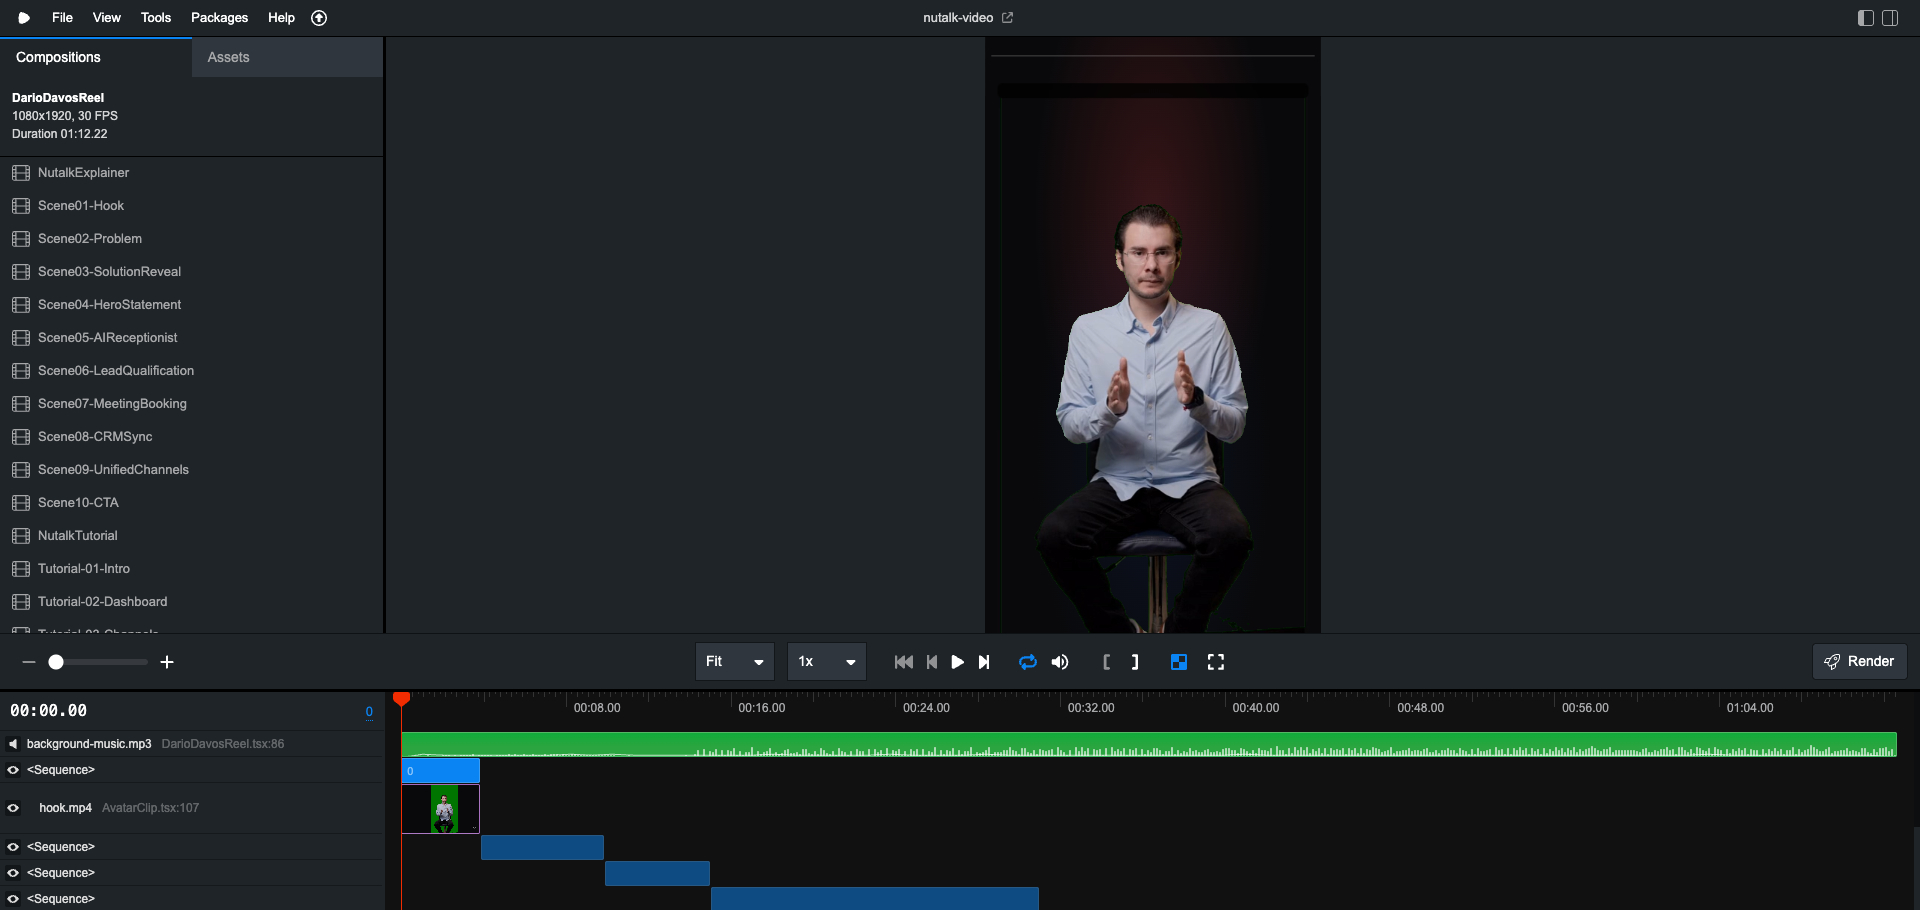Click the Render button
The image size is (1920, 910).
click(x=1859, y=661)
